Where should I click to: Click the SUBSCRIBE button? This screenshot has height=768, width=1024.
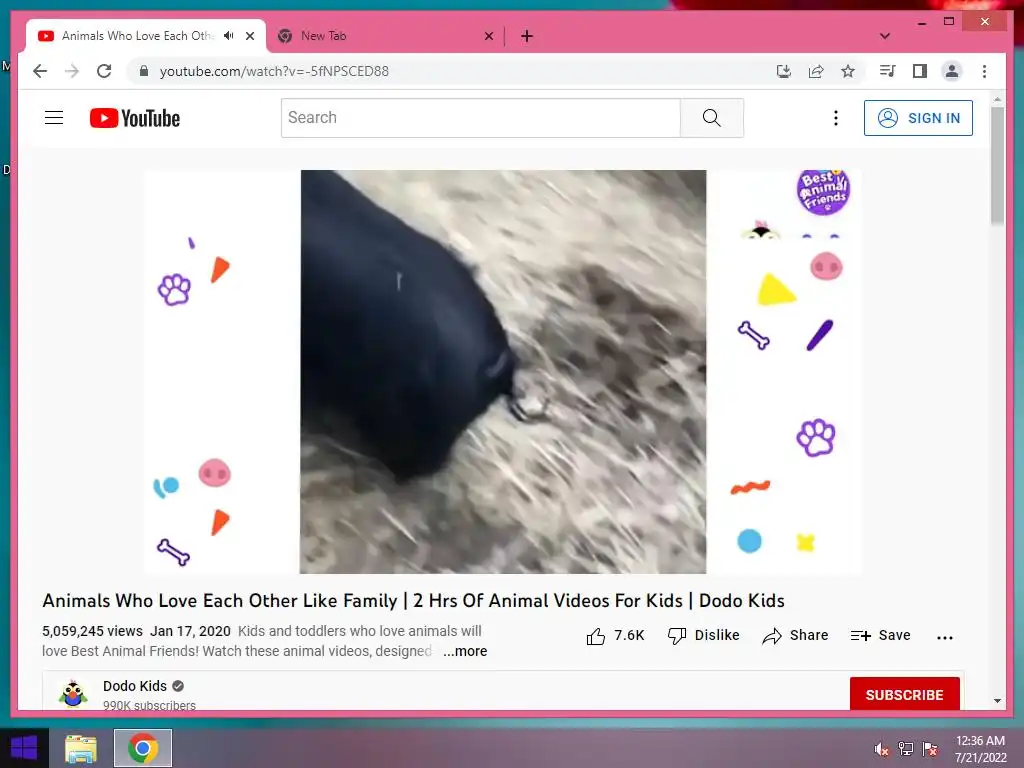click(904, 695)
